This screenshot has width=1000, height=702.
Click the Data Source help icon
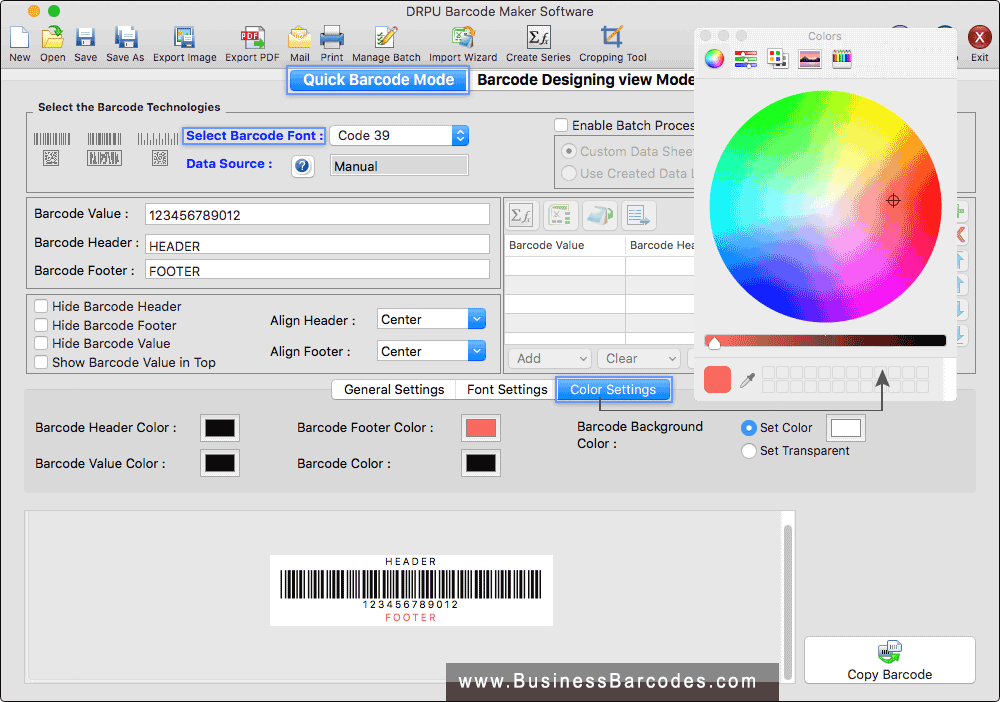point(302,166)
